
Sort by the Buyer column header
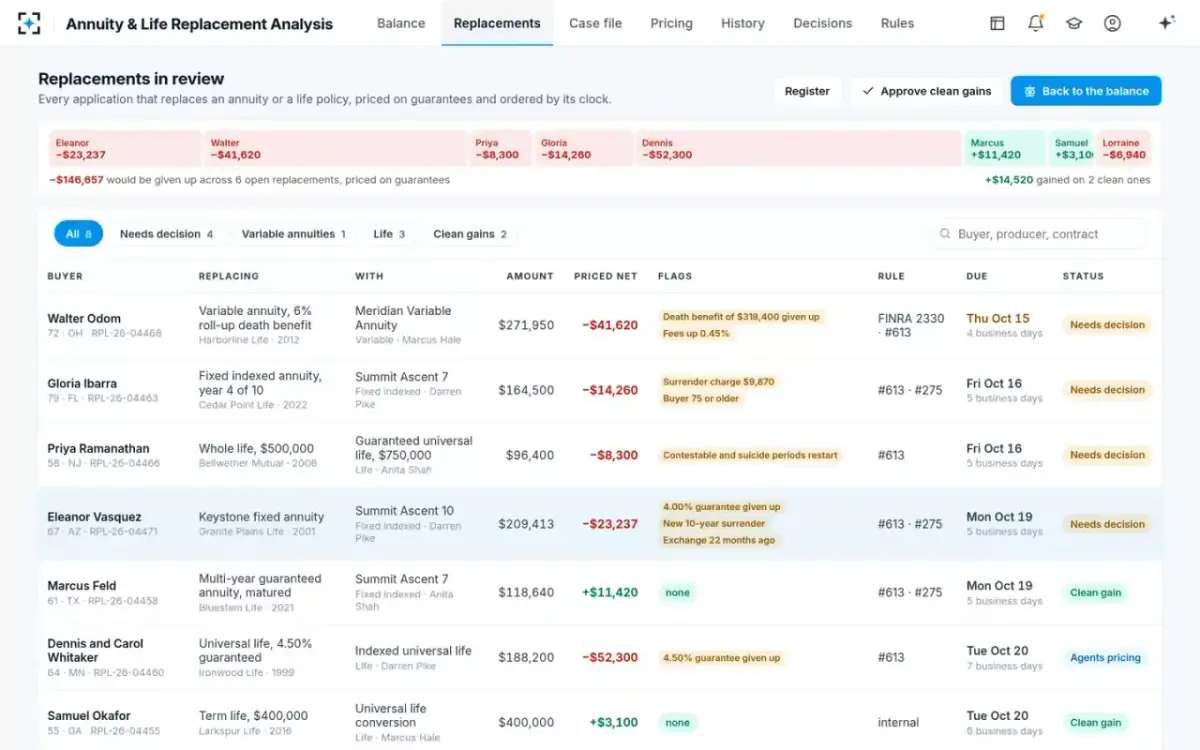(65, 276)
